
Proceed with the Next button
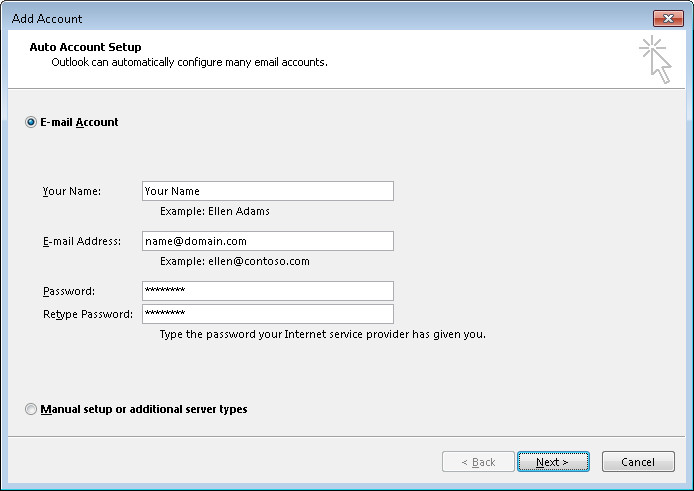[553, 462]
